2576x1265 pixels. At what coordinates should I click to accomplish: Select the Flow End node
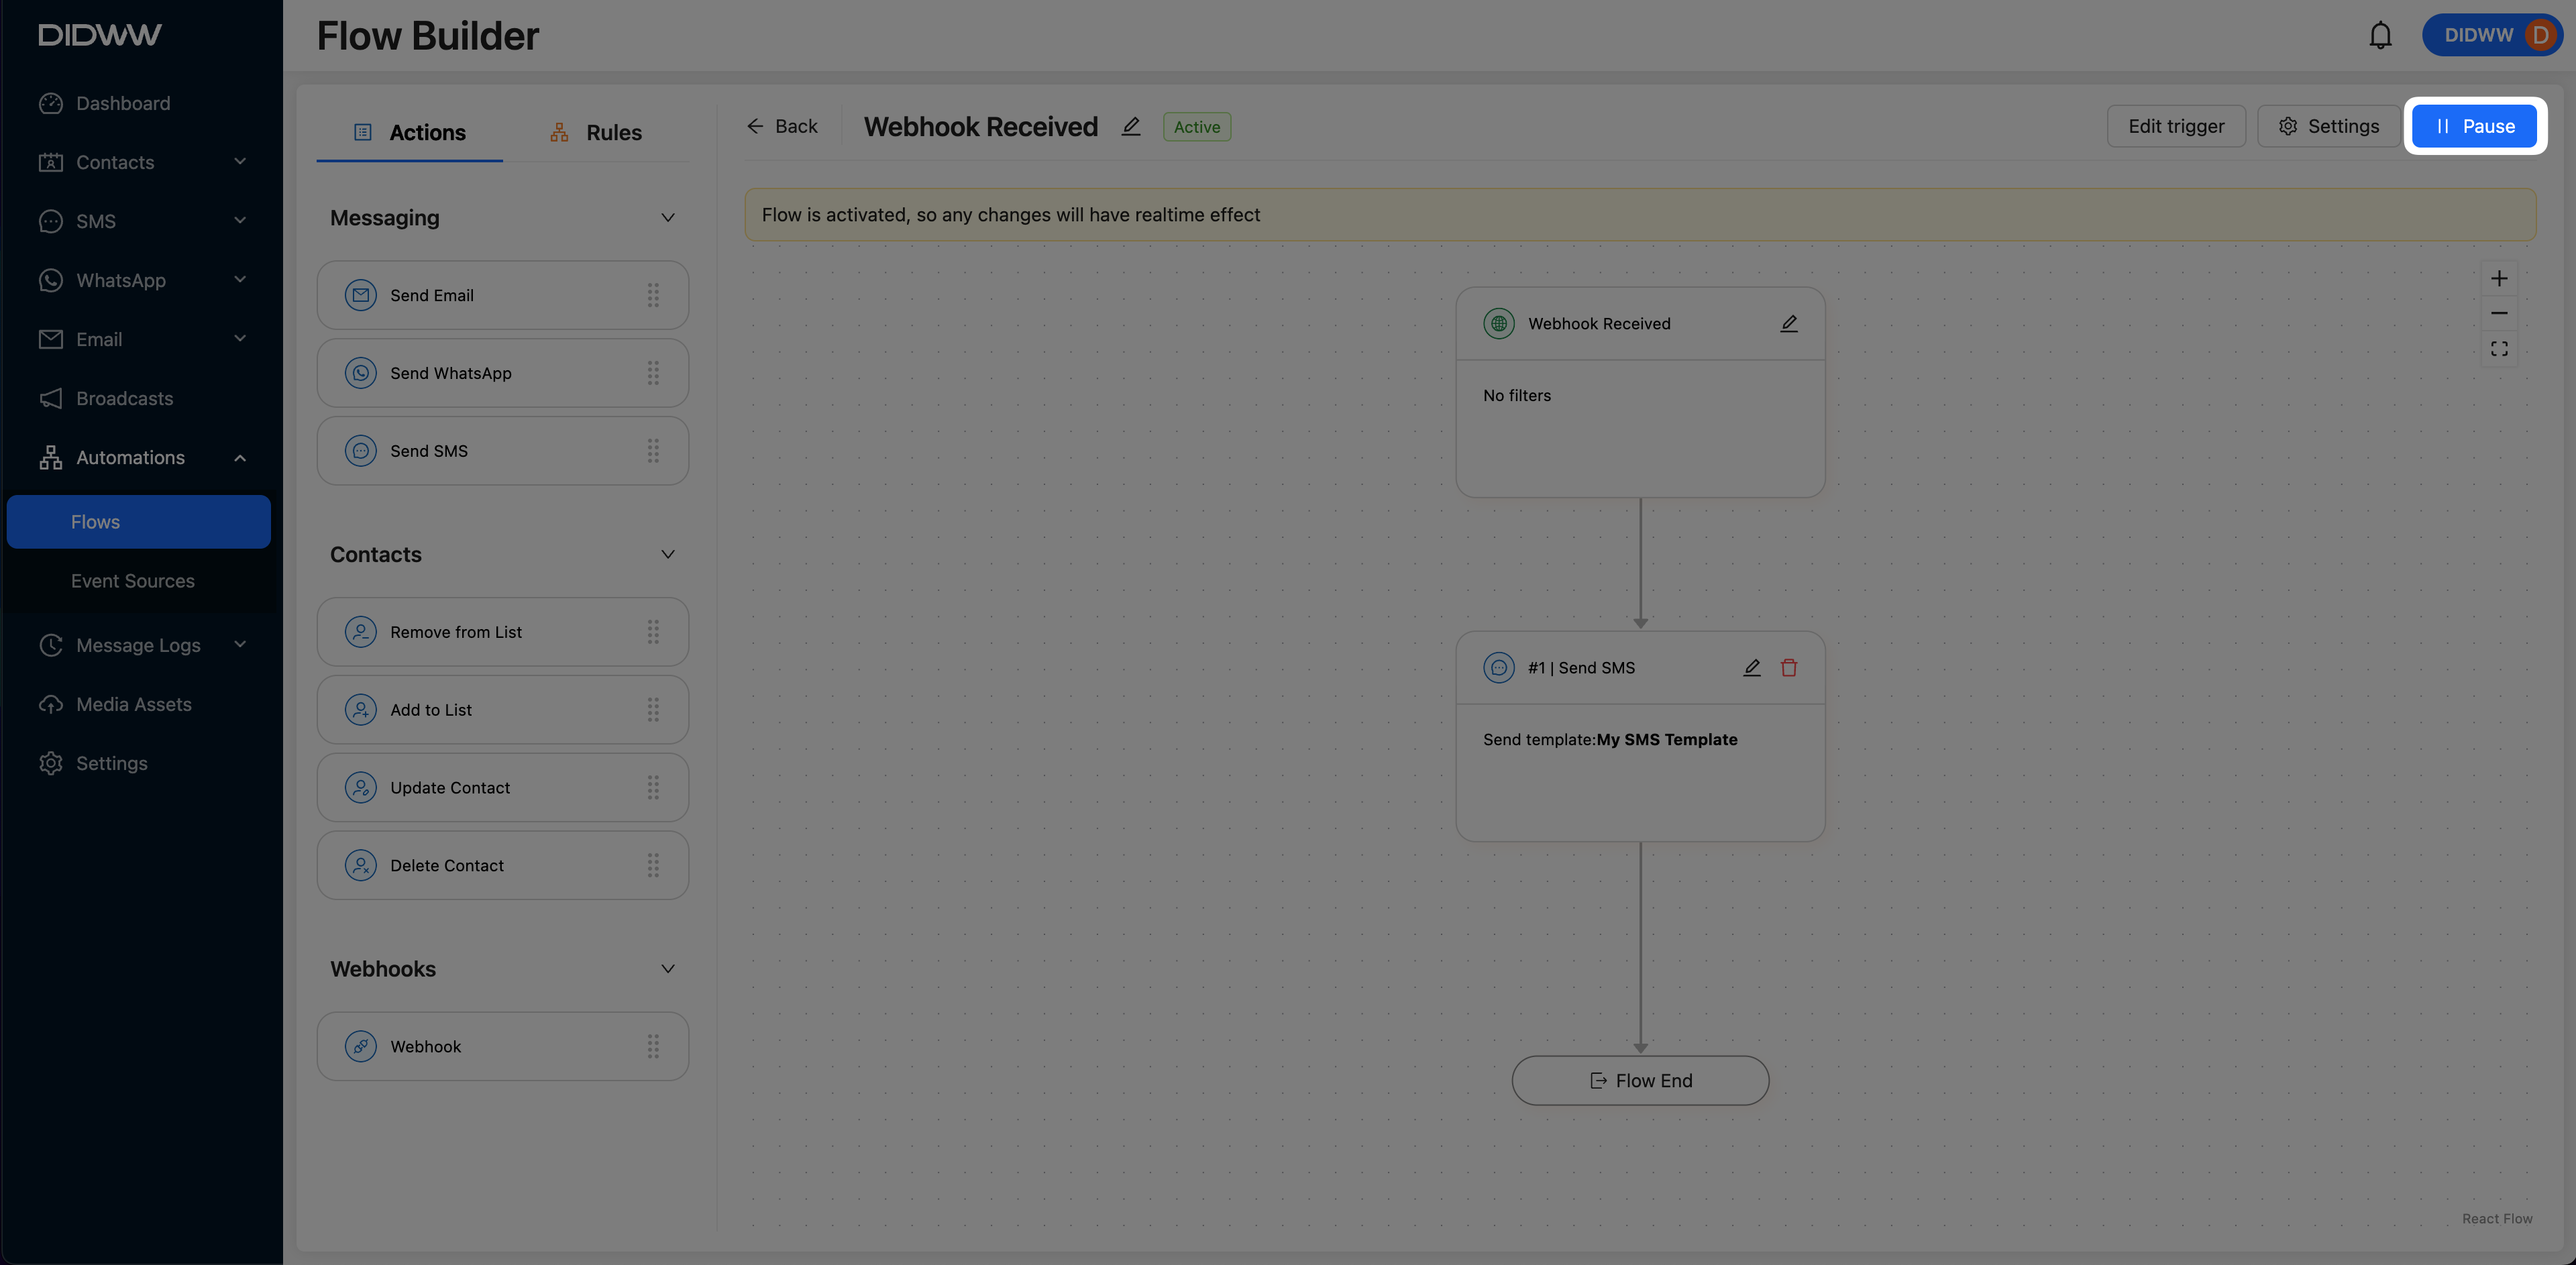tap(1640, 1081)
